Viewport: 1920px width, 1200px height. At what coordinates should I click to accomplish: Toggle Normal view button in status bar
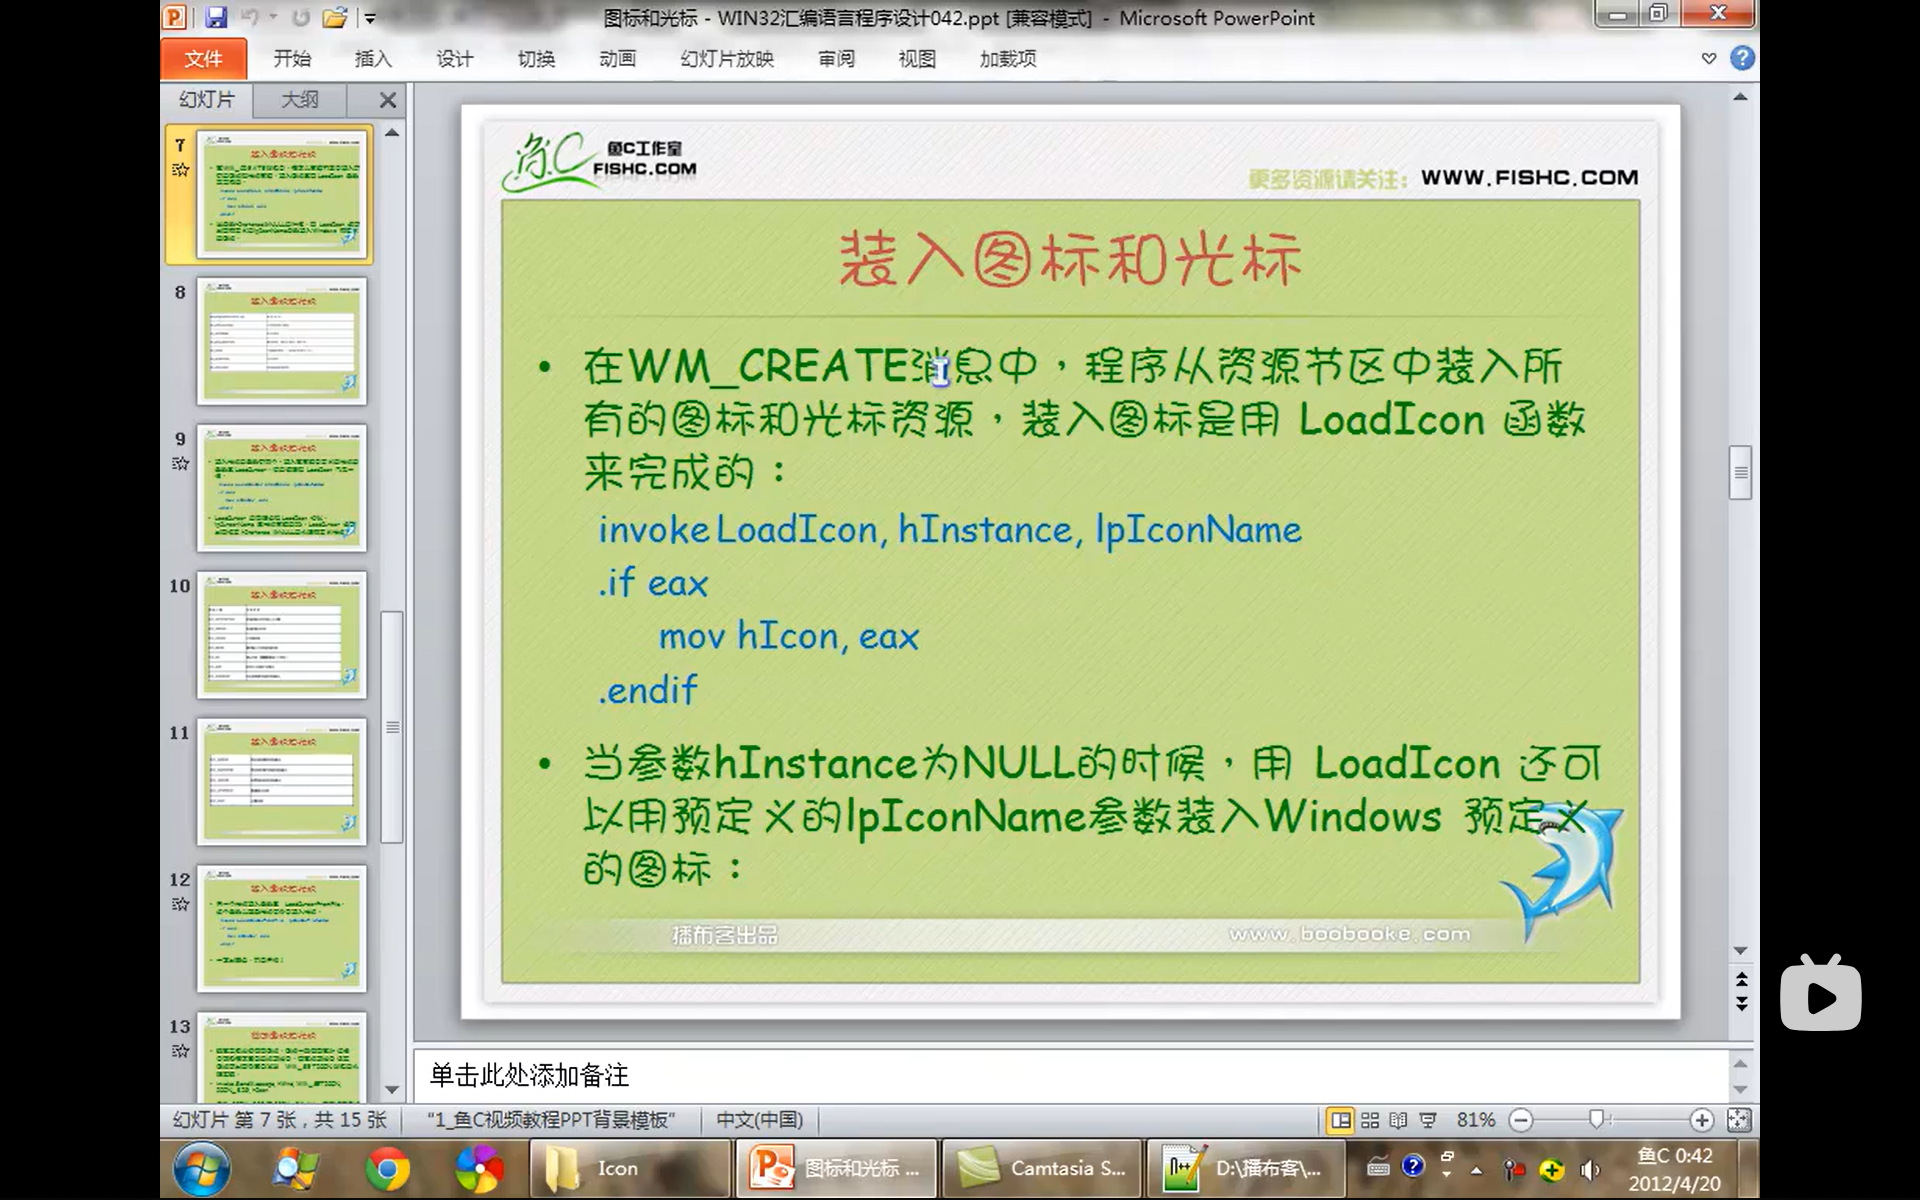pyautogui.click(x=1340, y=1120)
